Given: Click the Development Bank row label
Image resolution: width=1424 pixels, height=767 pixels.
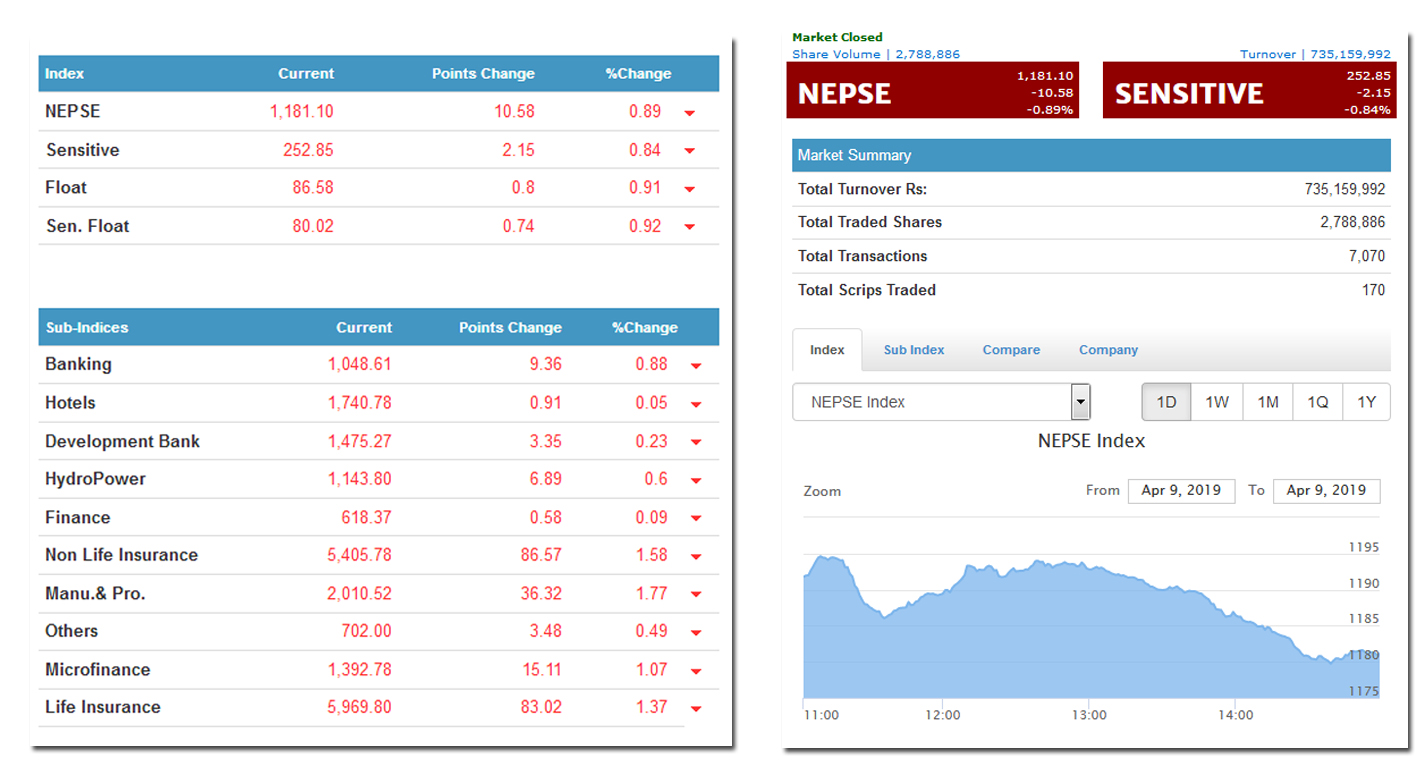Looking at the screenshot, I should point(122,441).
